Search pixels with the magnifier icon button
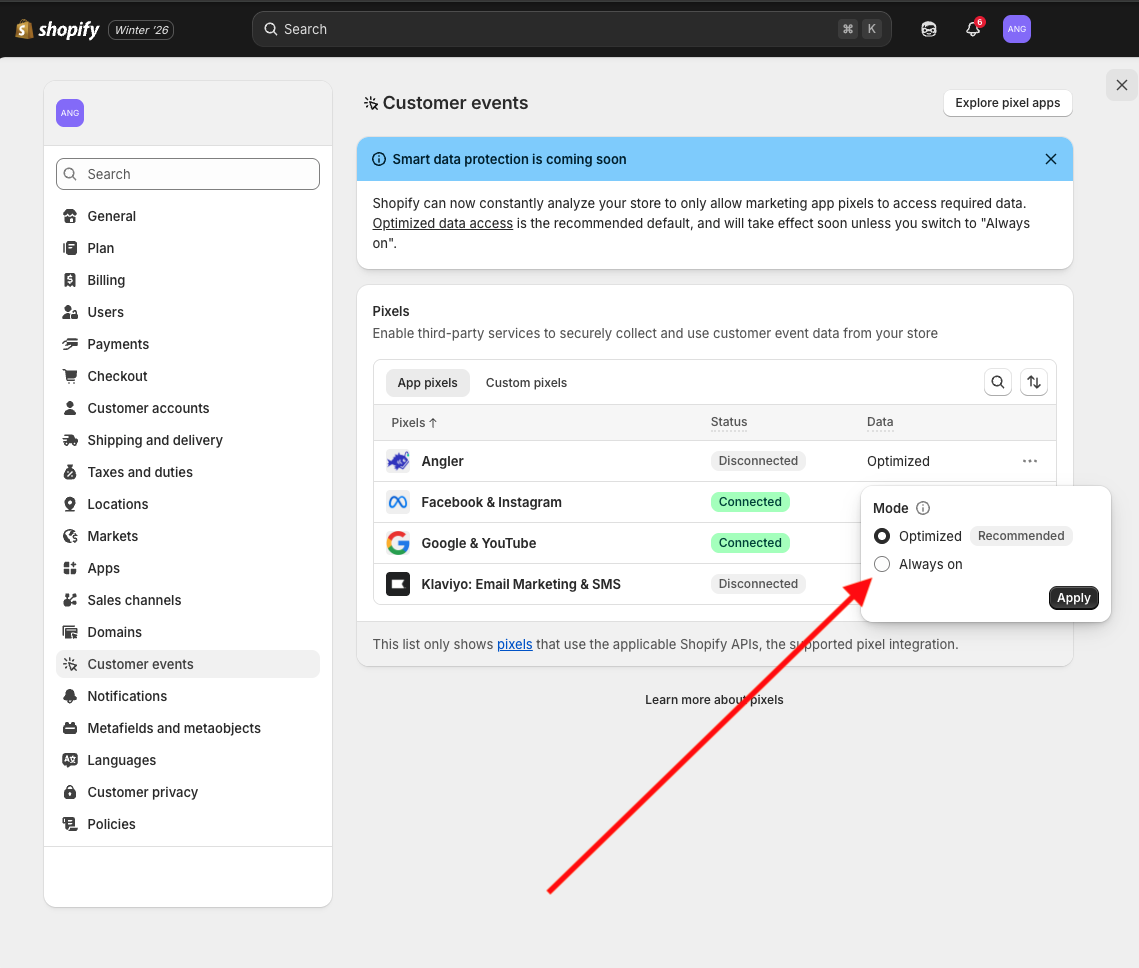Viewport: 1139px width, 968px height. (x=997, y=382)
